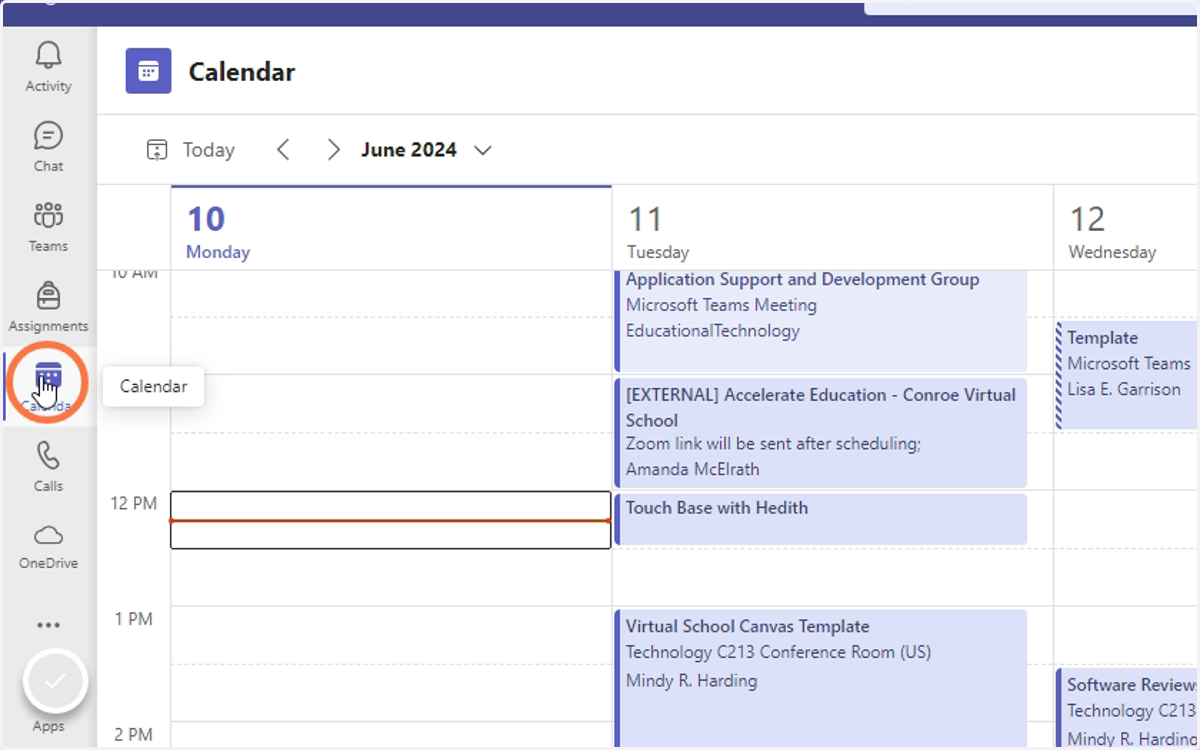Click the 1 PM time label
Image resolution: width=1200 pixels, height=750 pixels.
[x=134, y=619]
